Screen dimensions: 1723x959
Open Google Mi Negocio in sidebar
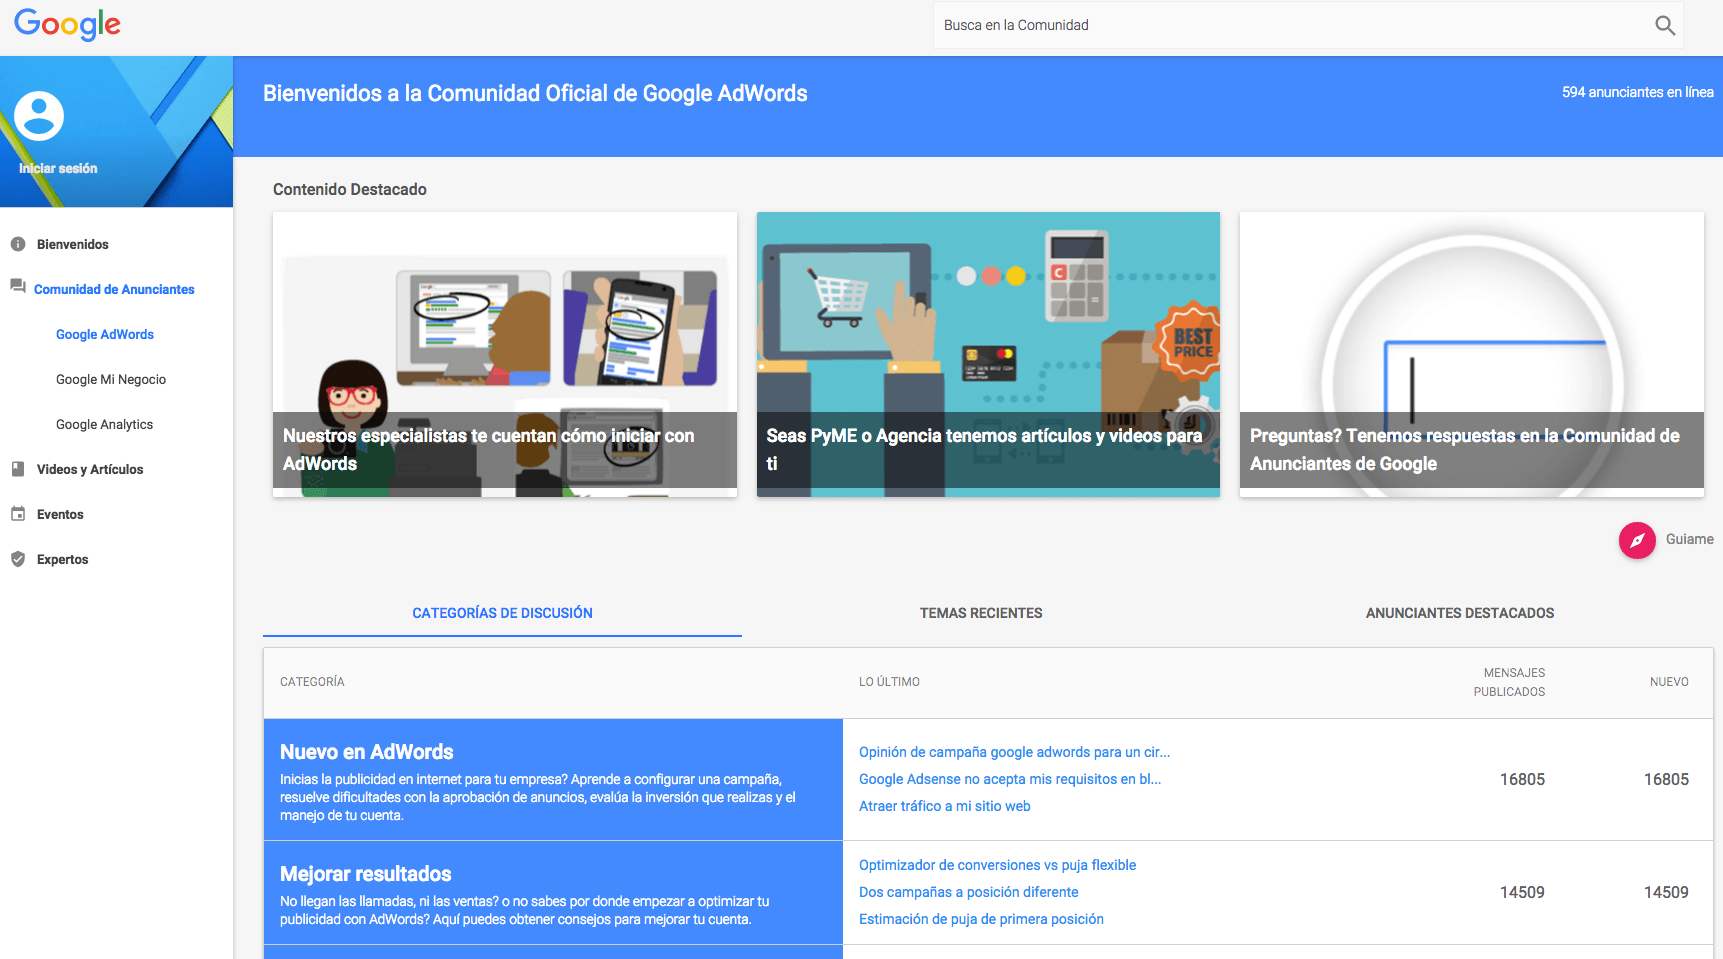(111, 379)
